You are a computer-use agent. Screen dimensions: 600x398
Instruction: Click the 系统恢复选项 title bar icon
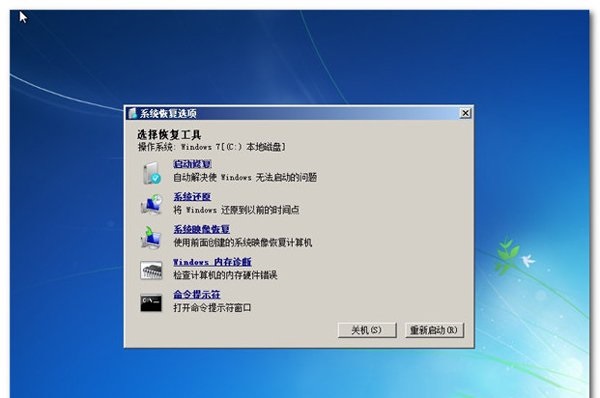[132, 113]
